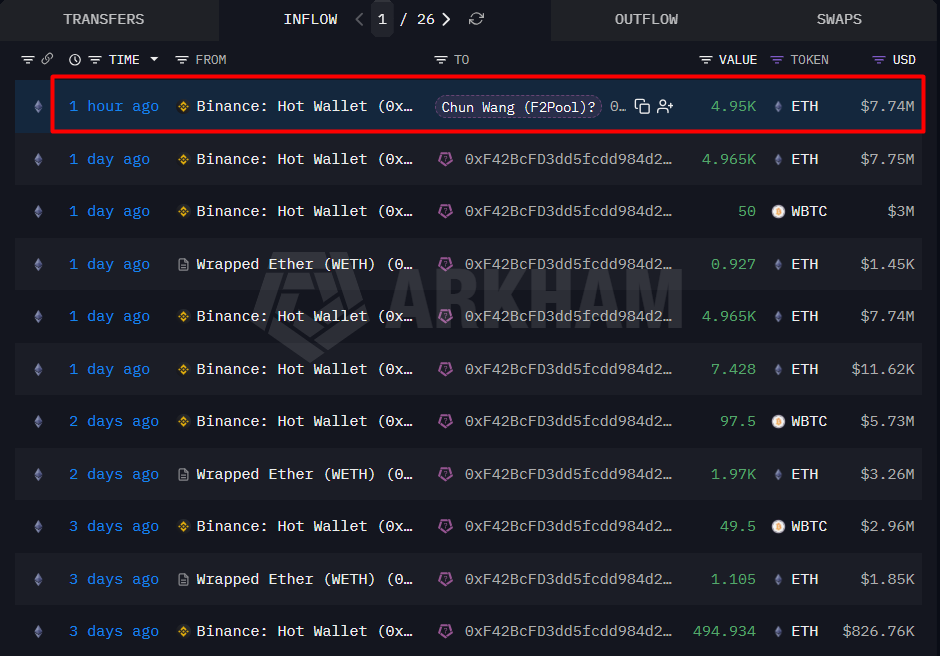
Task: Copy the Chun Wang address
Action: click(642, 106)
